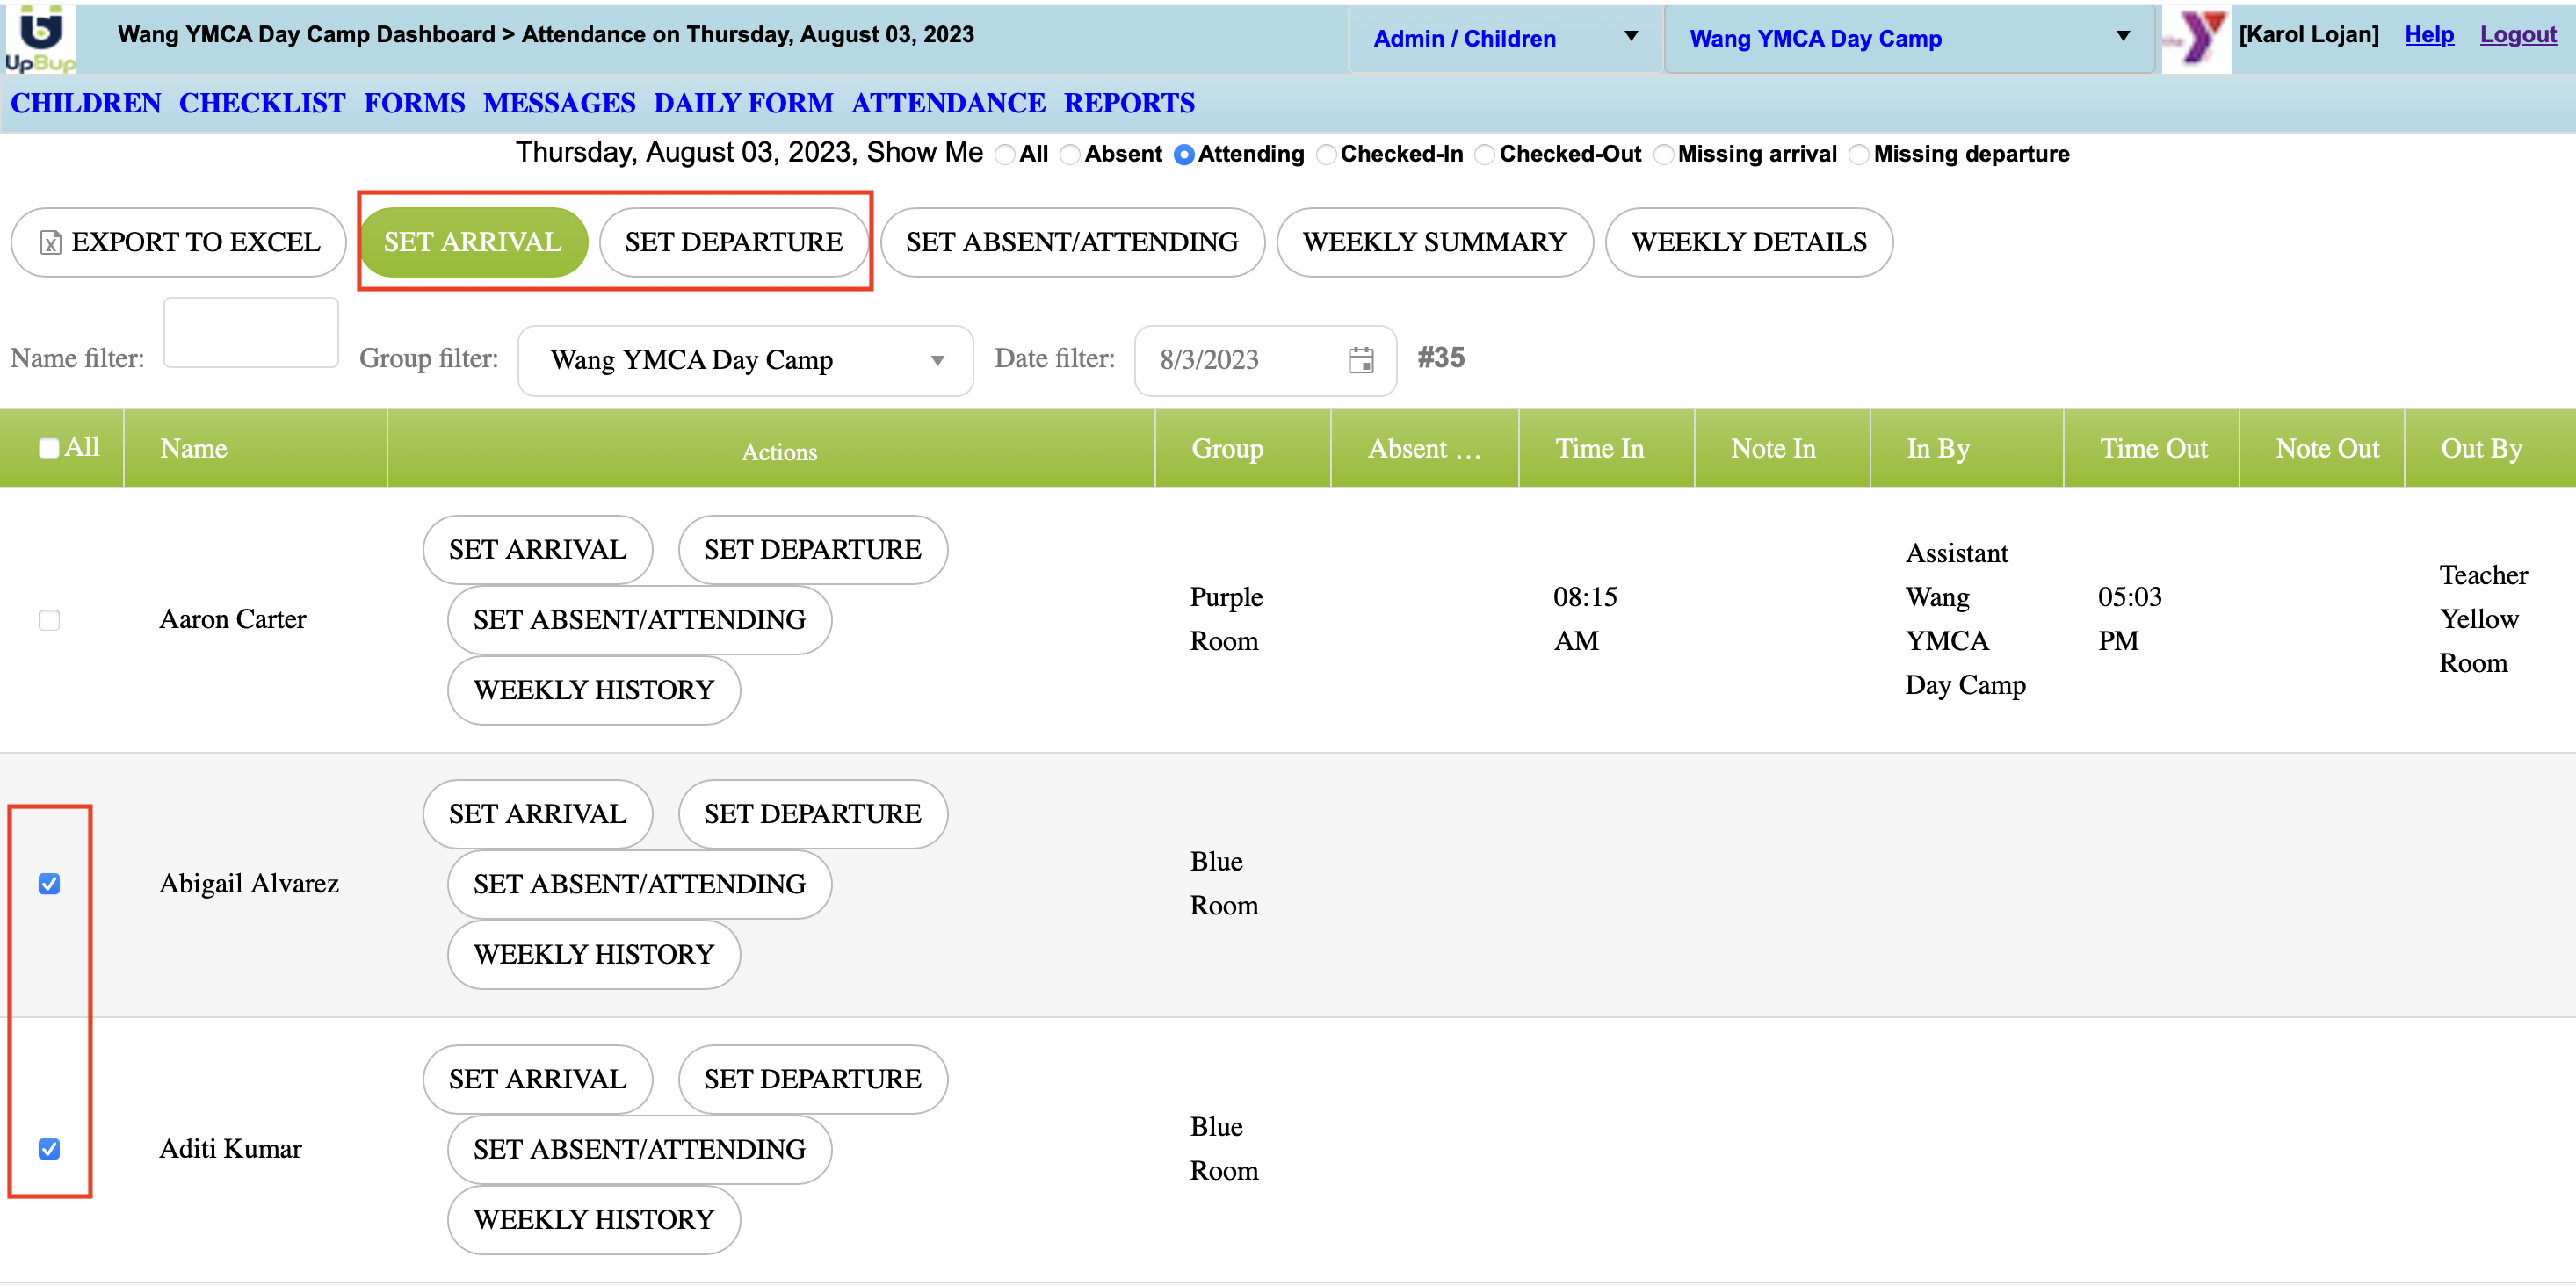Screen dimensions: 2576x1286
Task: Open the ATTENDANCE menu
Action: coord(948,103)
